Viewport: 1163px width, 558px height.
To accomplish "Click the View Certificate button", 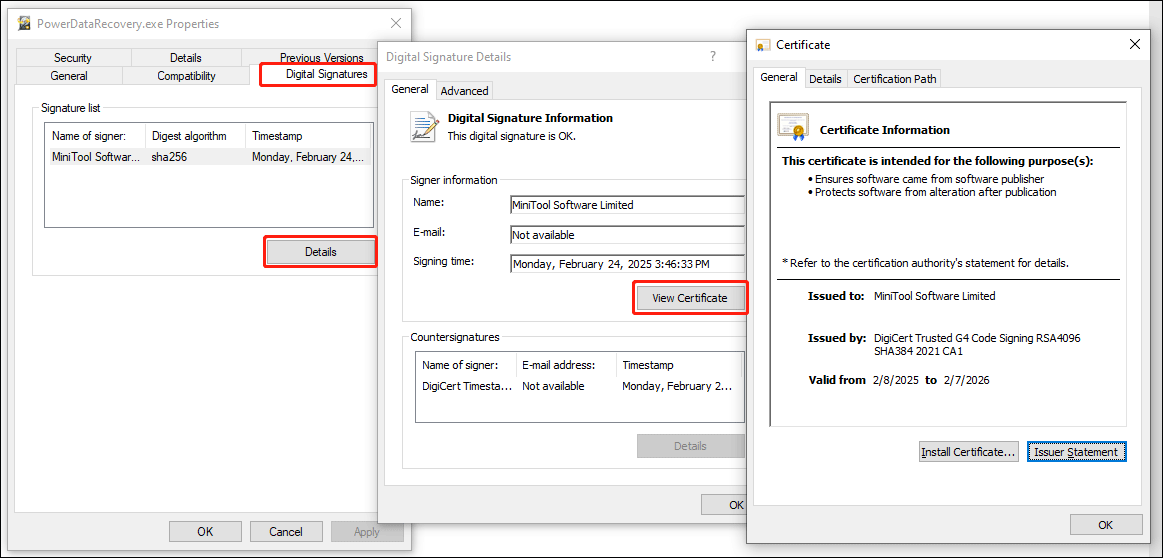I will pos(689,298).
